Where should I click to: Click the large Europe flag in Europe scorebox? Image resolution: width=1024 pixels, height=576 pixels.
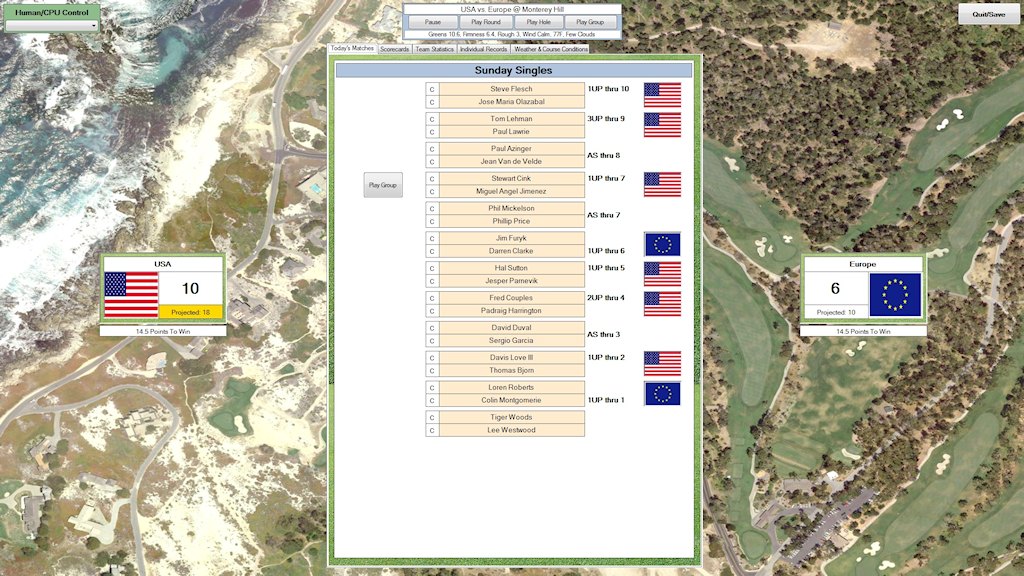894,295
